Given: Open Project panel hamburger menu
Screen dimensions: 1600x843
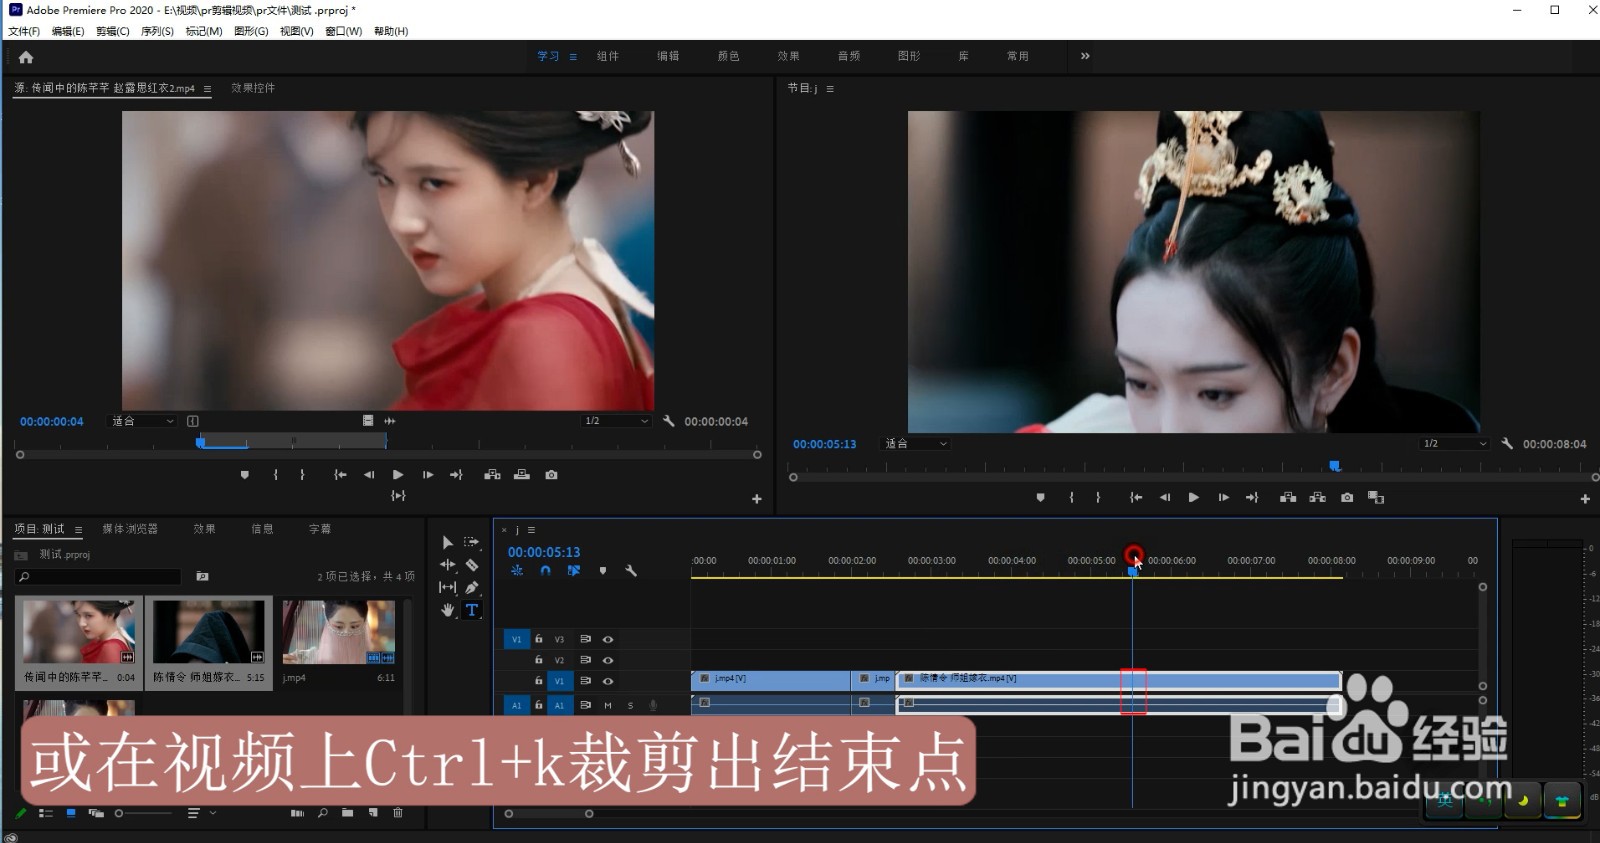Looking at the screenshot, I should pos(78,530).
